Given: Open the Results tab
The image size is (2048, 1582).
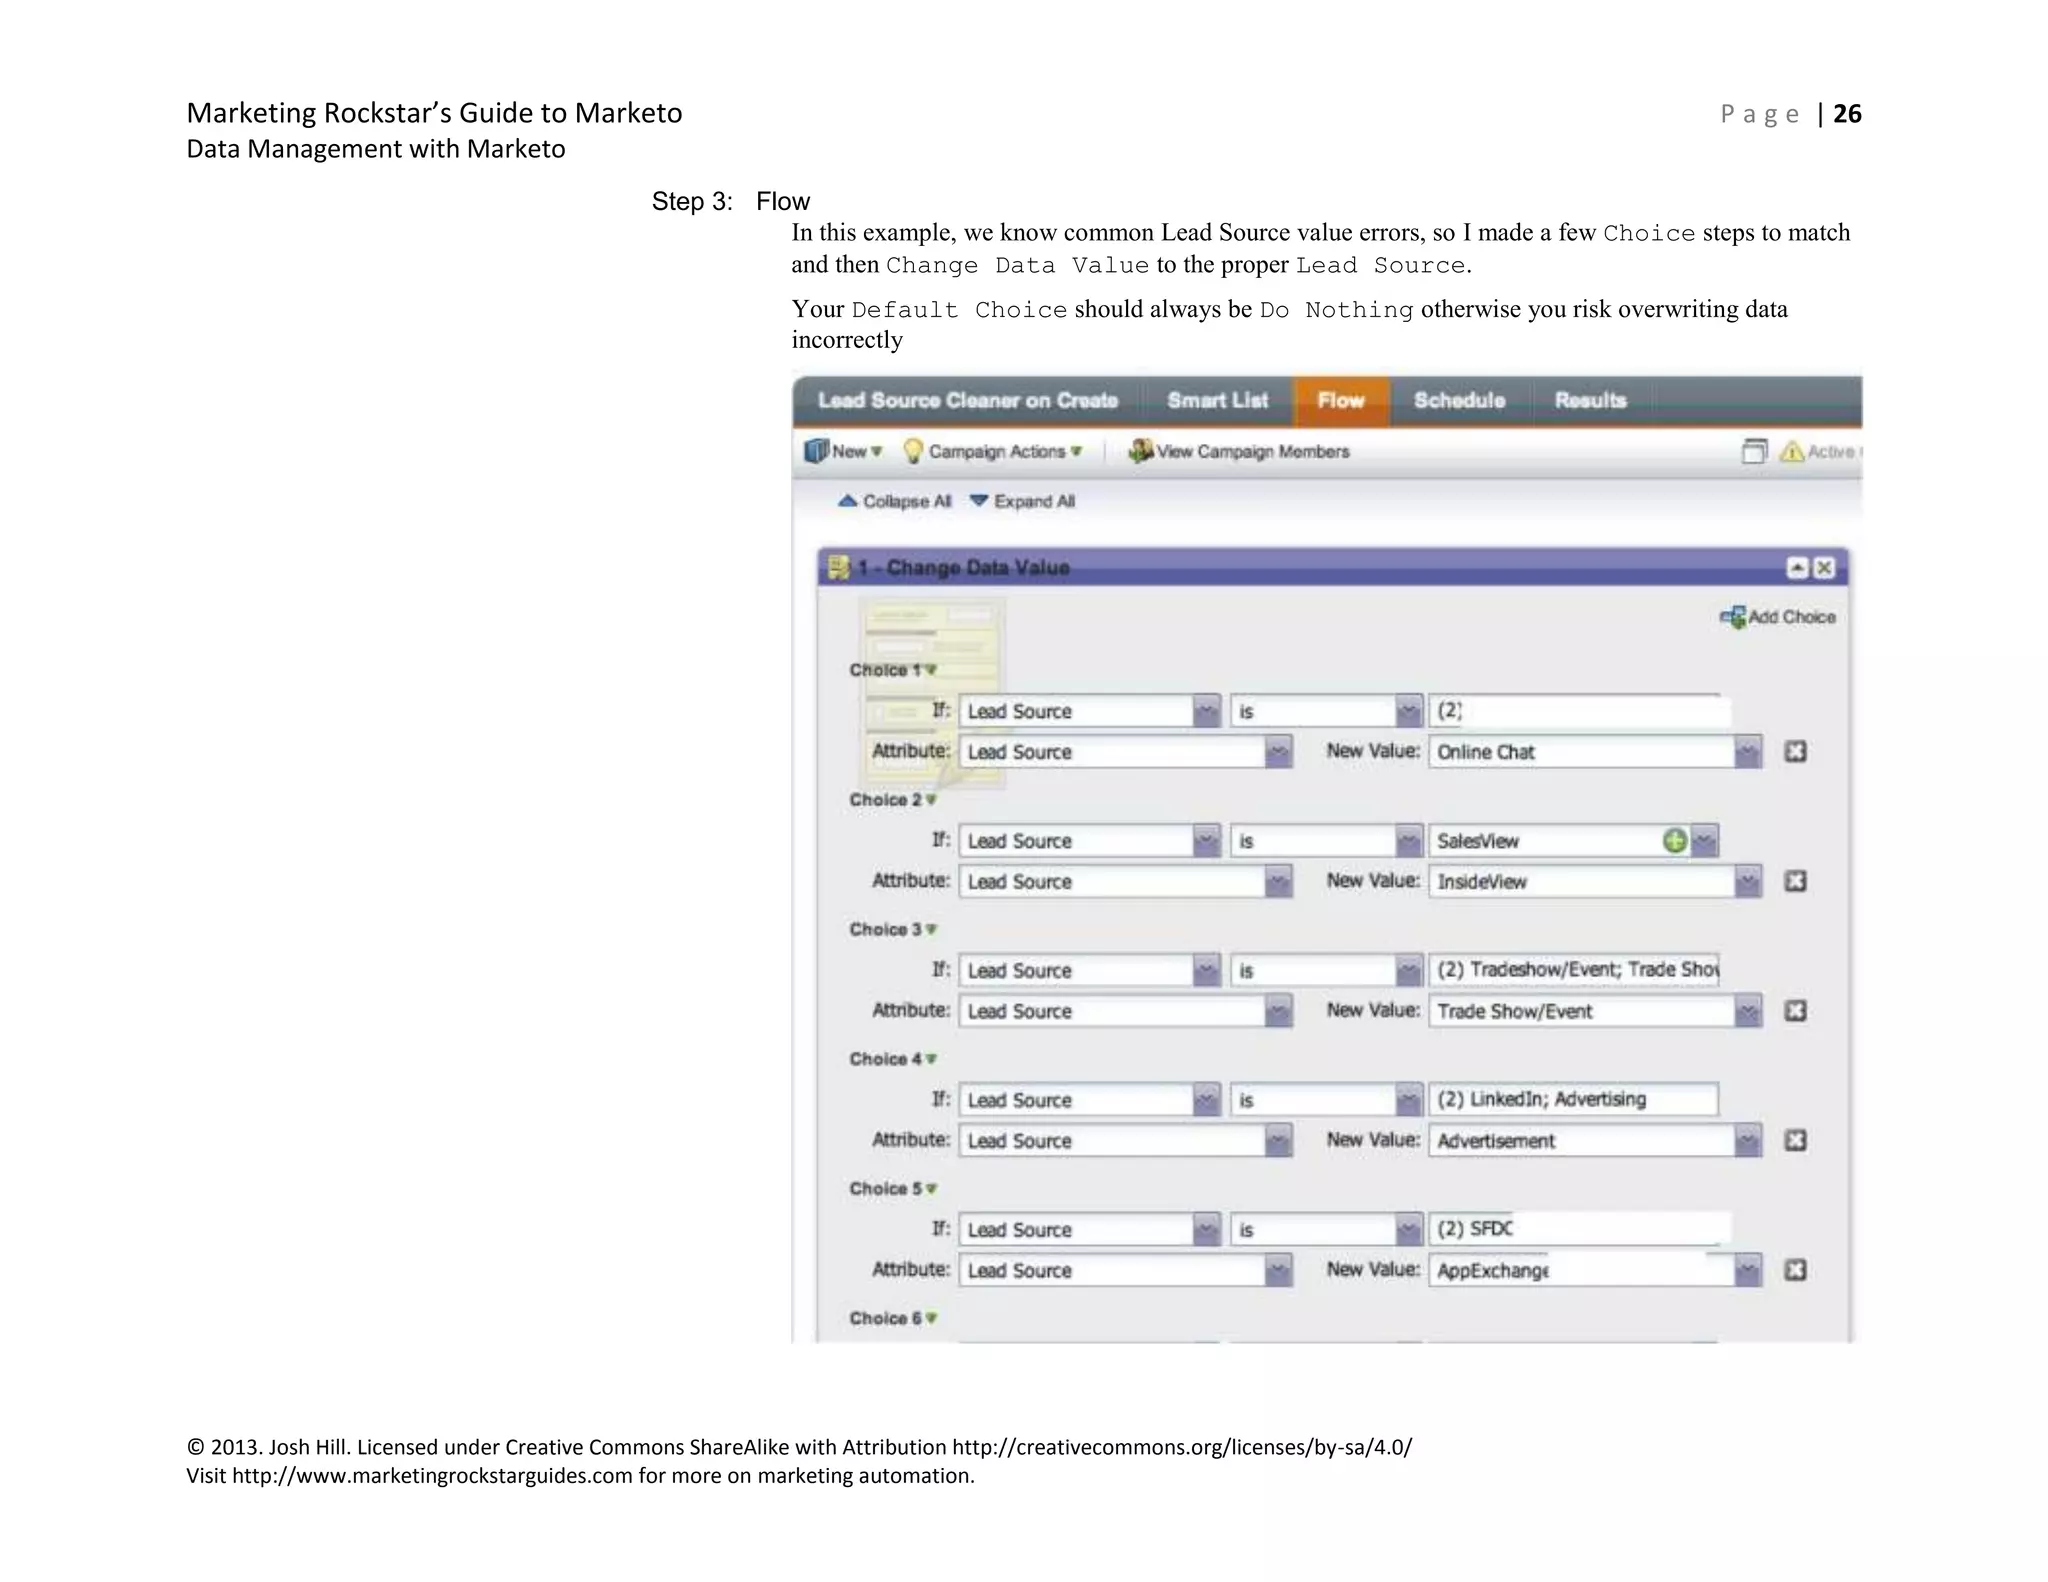Looking at the screenshot, I should [x=1590, y=401].
